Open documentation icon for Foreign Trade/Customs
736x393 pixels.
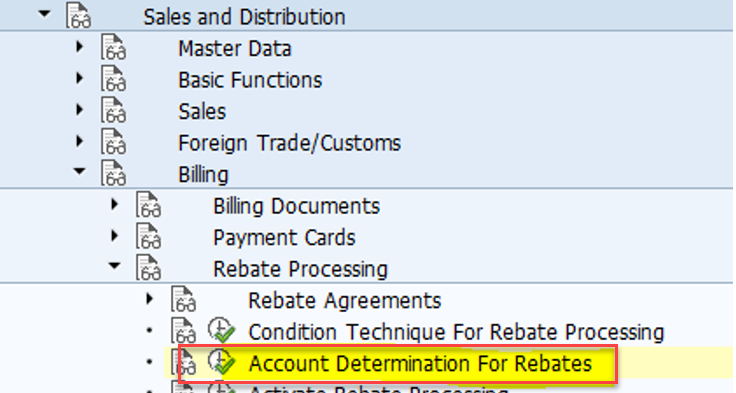tap(113, 141)
